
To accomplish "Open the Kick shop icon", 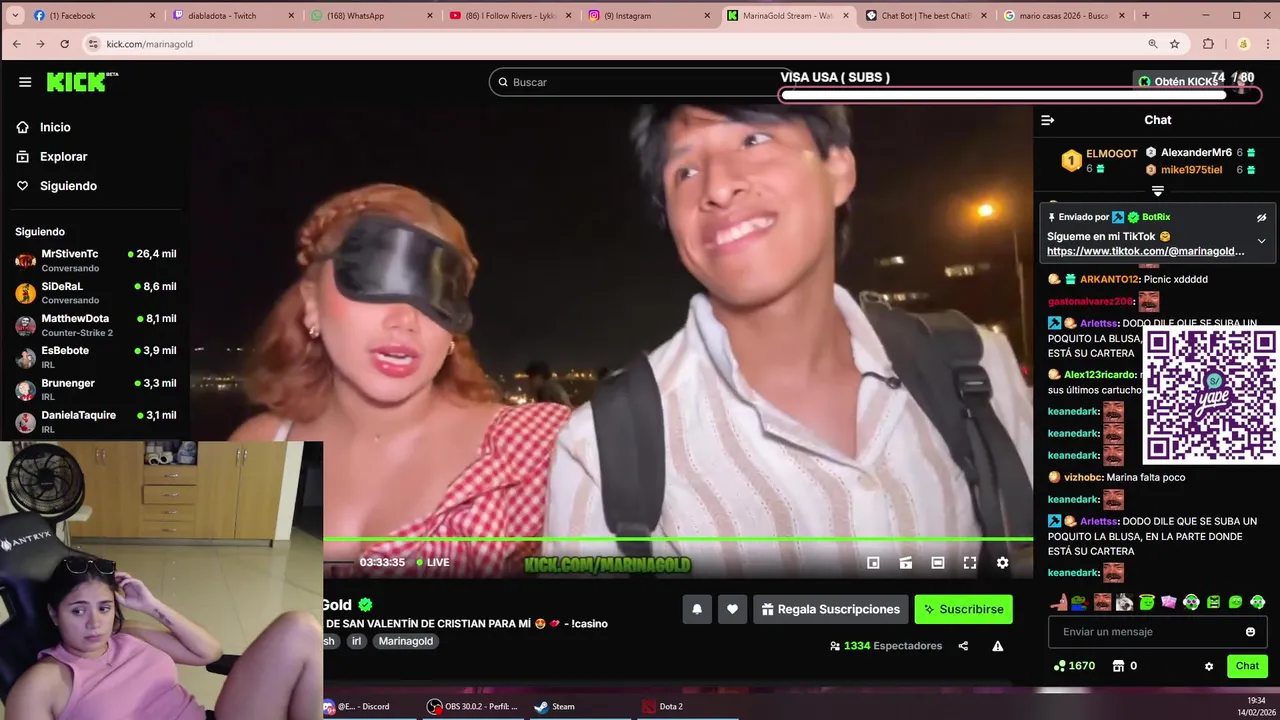I will tap(1118, 666).
